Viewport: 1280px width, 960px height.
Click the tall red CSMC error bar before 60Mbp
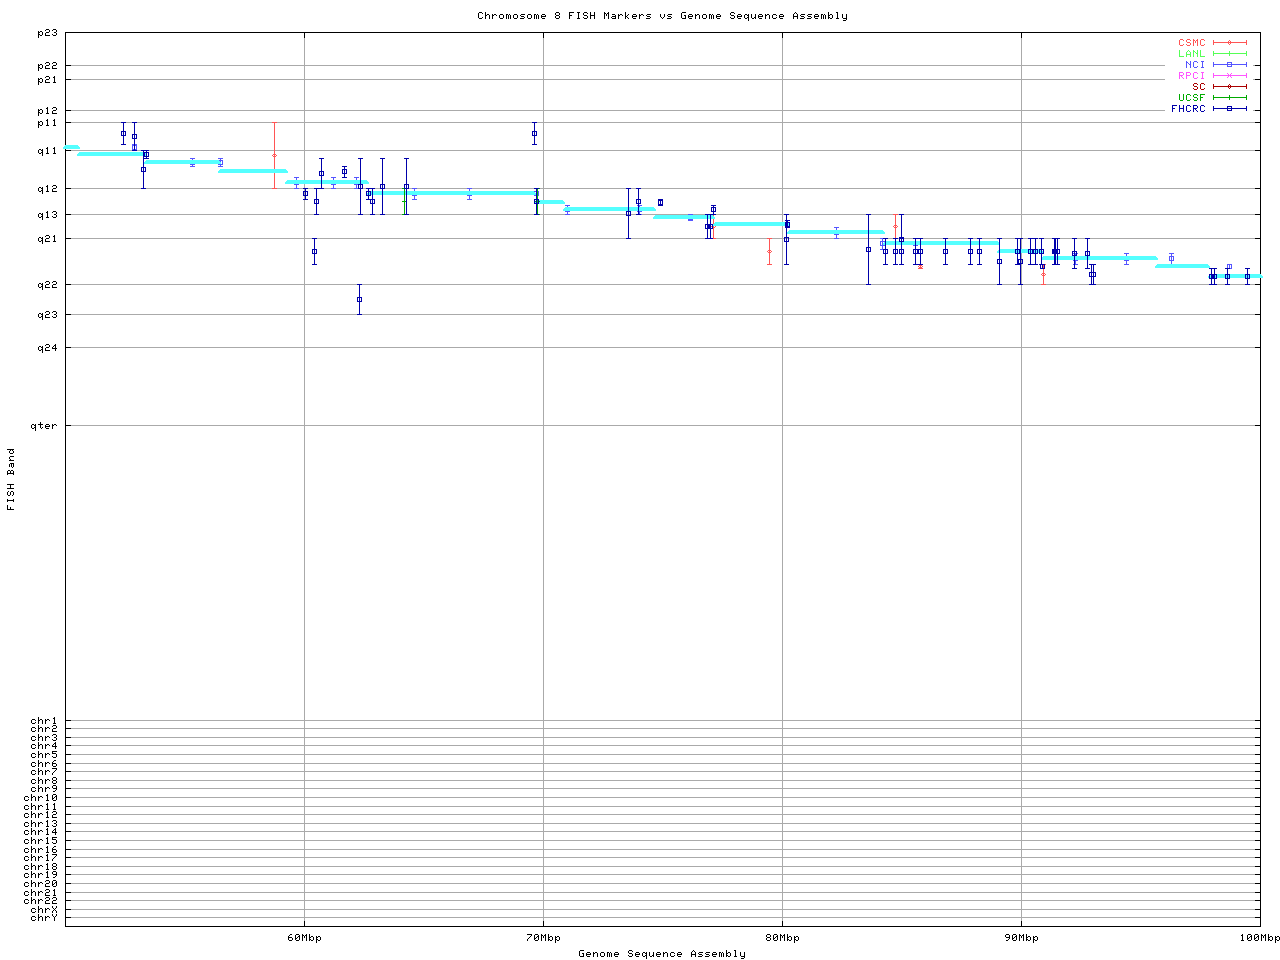pyautogui.click(x=274, y=155)
